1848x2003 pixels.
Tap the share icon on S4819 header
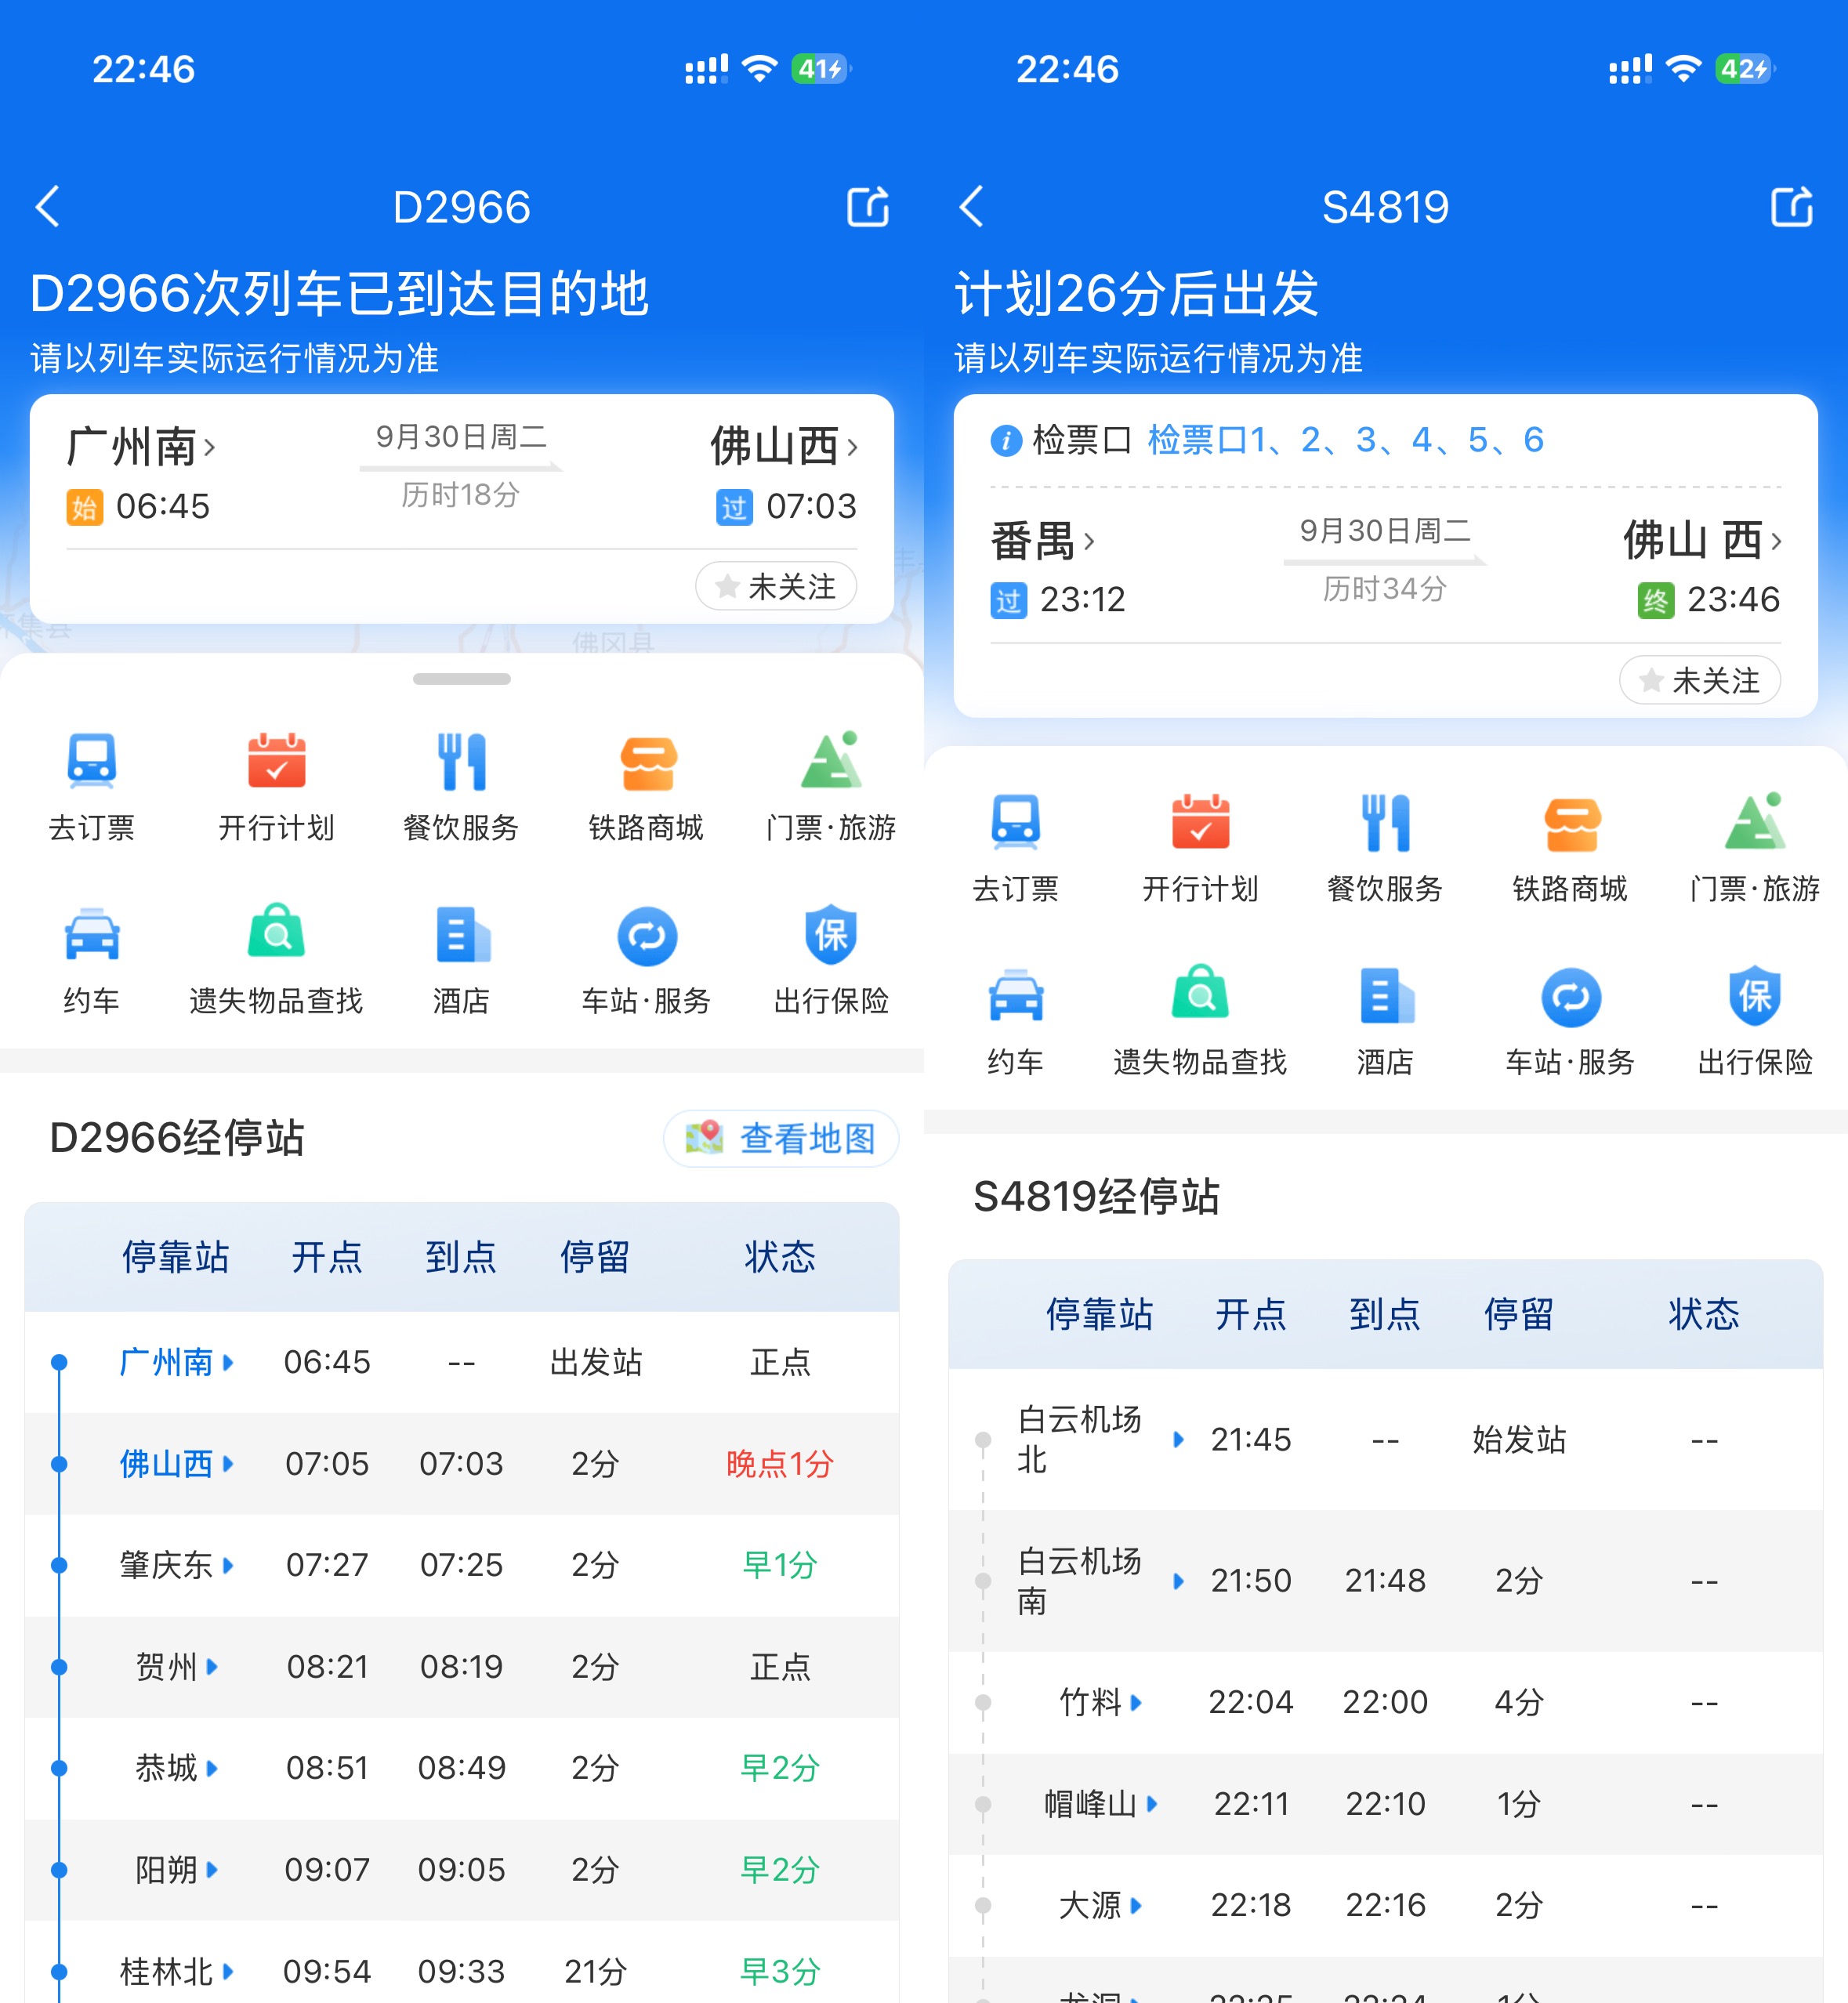1791,207
